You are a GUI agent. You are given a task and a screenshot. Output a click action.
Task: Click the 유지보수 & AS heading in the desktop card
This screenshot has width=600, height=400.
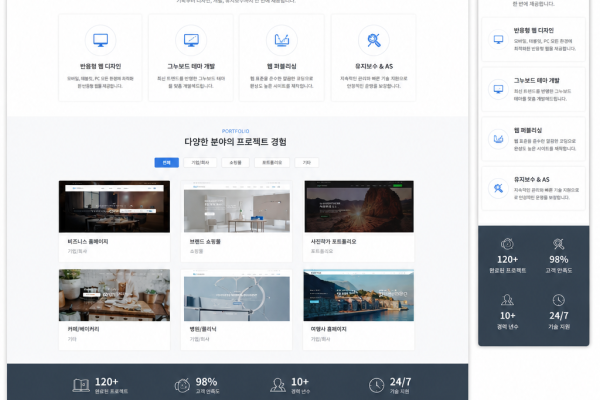(x=374, y=66)
